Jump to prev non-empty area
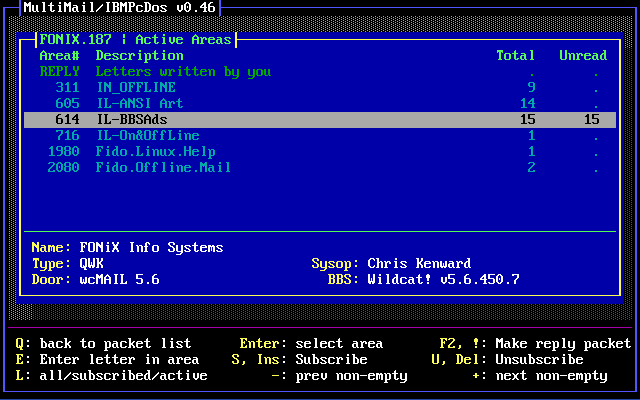The image size is (640, 400). (351, 376)
